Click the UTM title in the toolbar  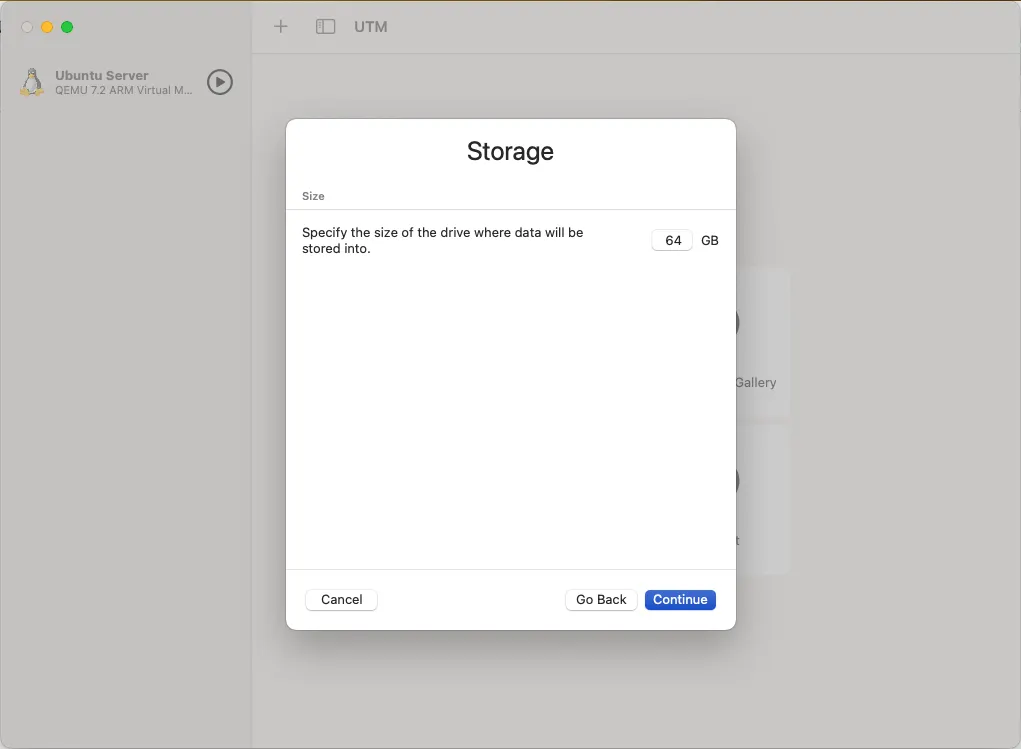click(x=371, y=27)
